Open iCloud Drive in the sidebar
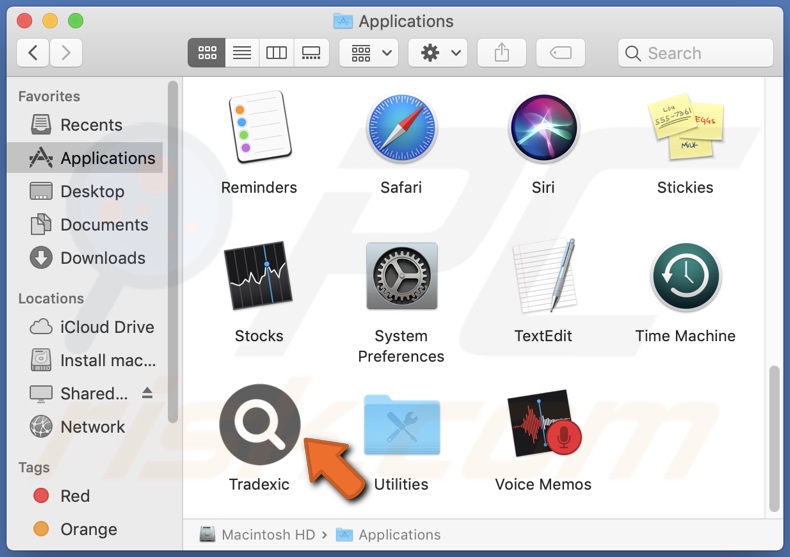Screen dimensions: 790x557 tap(85, 327)
